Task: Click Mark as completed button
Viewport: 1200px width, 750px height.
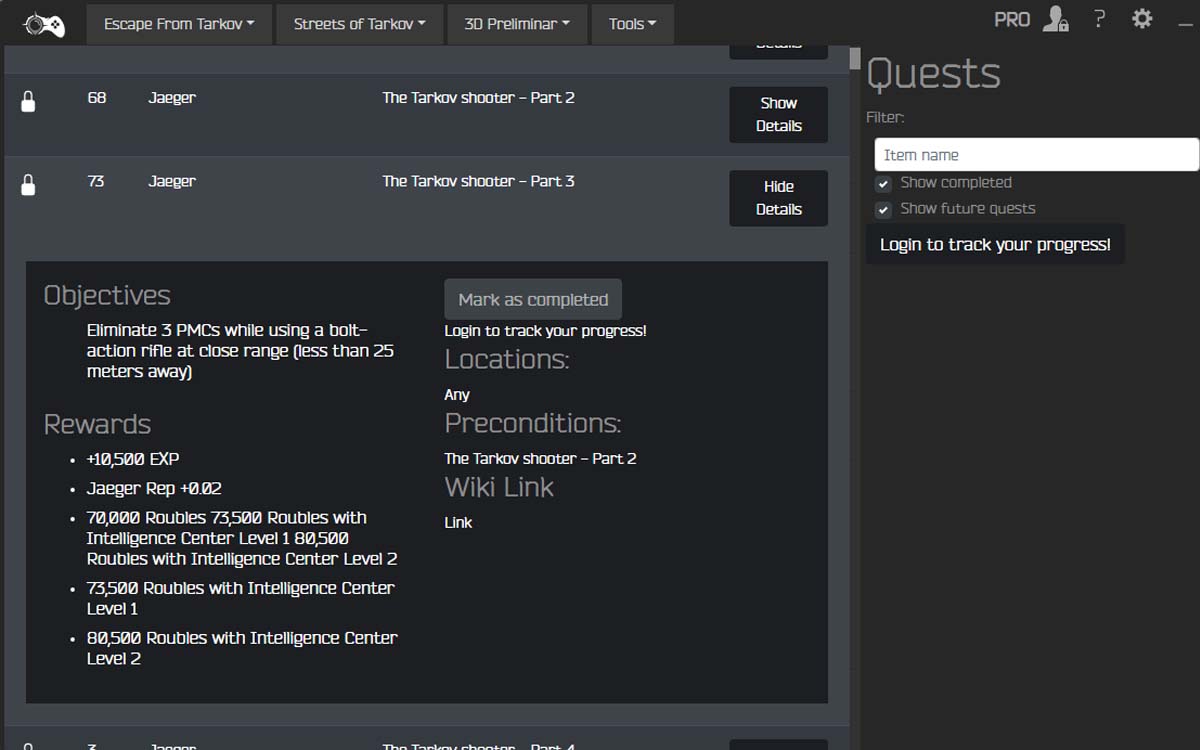Action: [533, 299]
